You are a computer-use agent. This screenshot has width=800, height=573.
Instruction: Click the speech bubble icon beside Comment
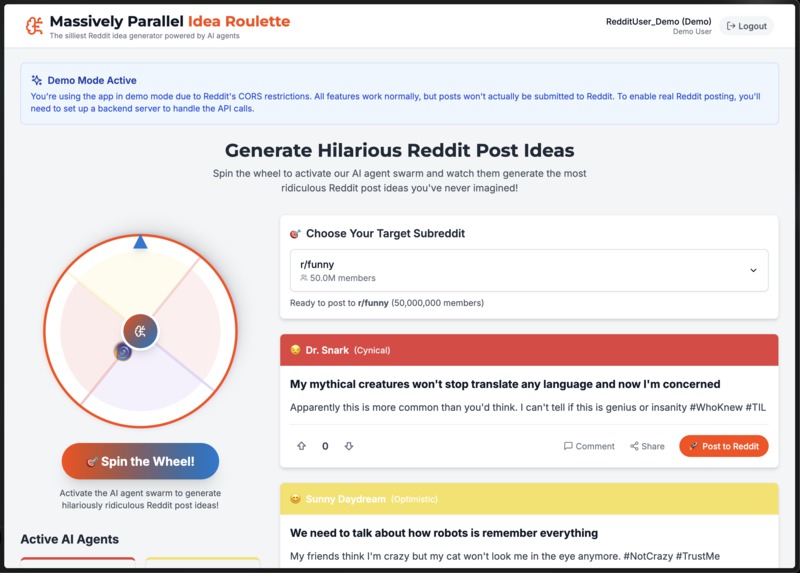click(x=568, y=446)
